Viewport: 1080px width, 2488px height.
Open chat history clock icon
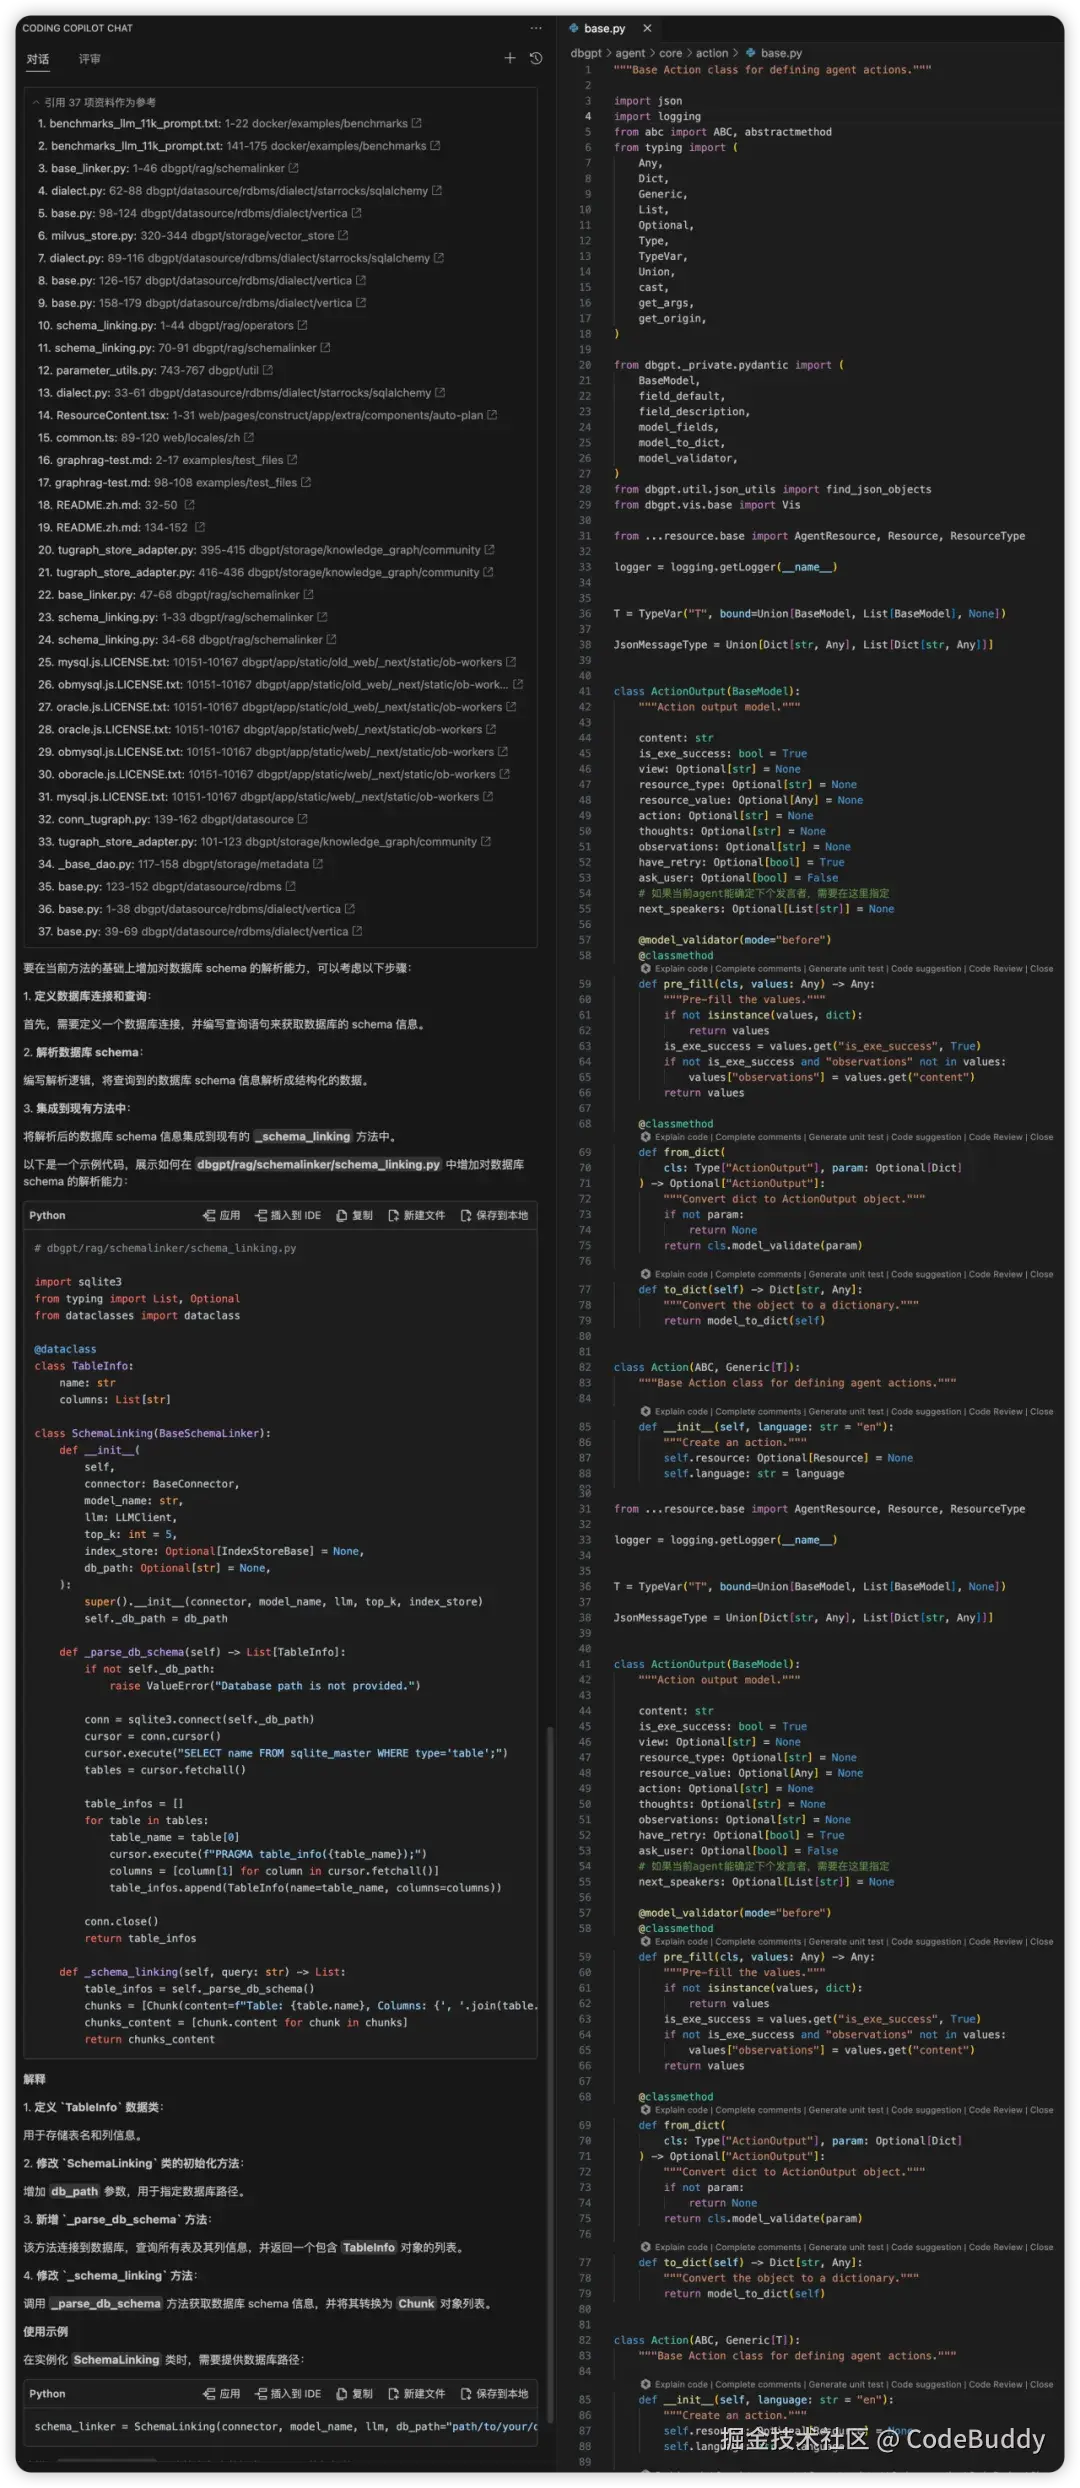coord(536,59)
